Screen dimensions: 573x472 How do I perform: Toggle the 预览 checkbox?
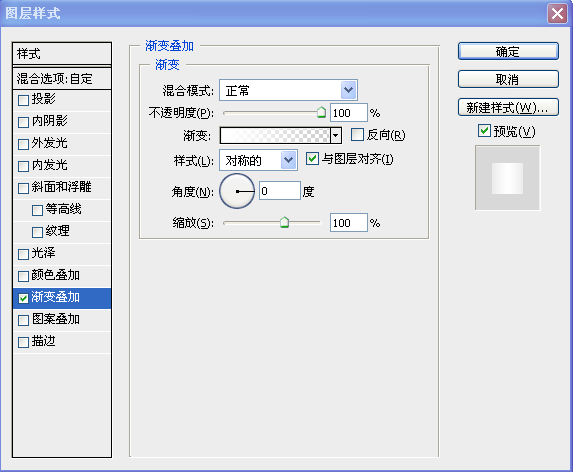click(x=484, y=130)
